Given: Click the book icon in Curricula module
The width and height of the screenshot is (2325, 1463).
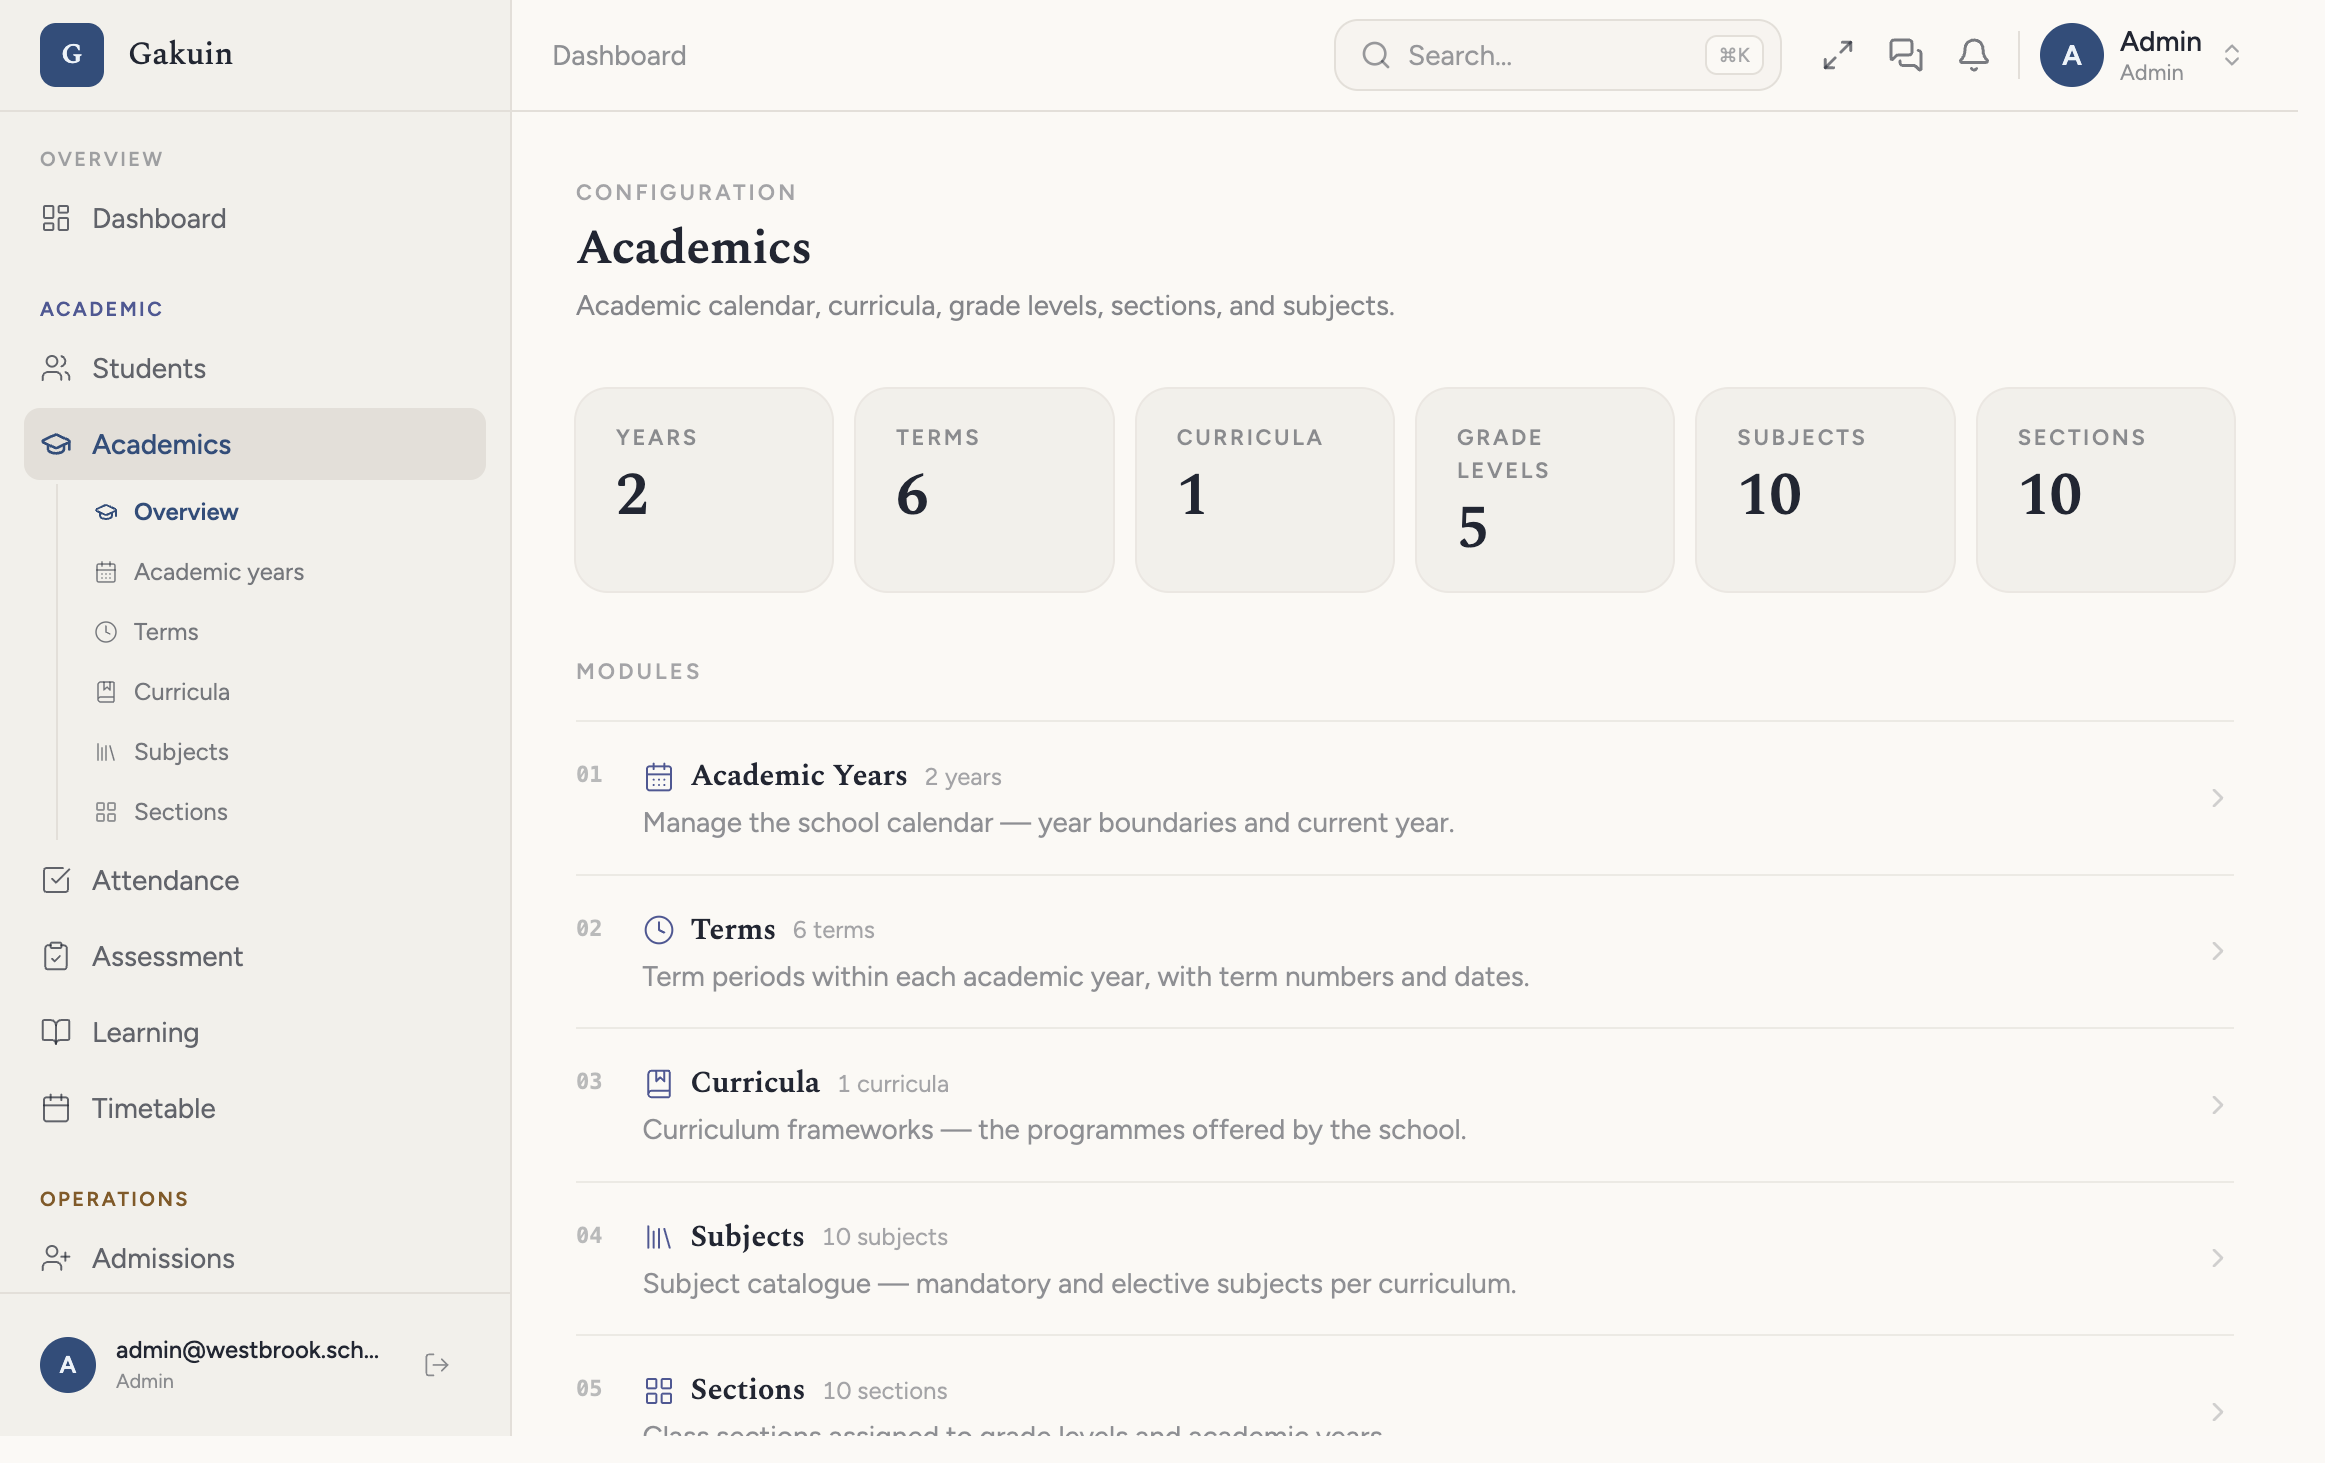Looking at the screenshot, I should pyautogui.click(x=659, y=1083).
